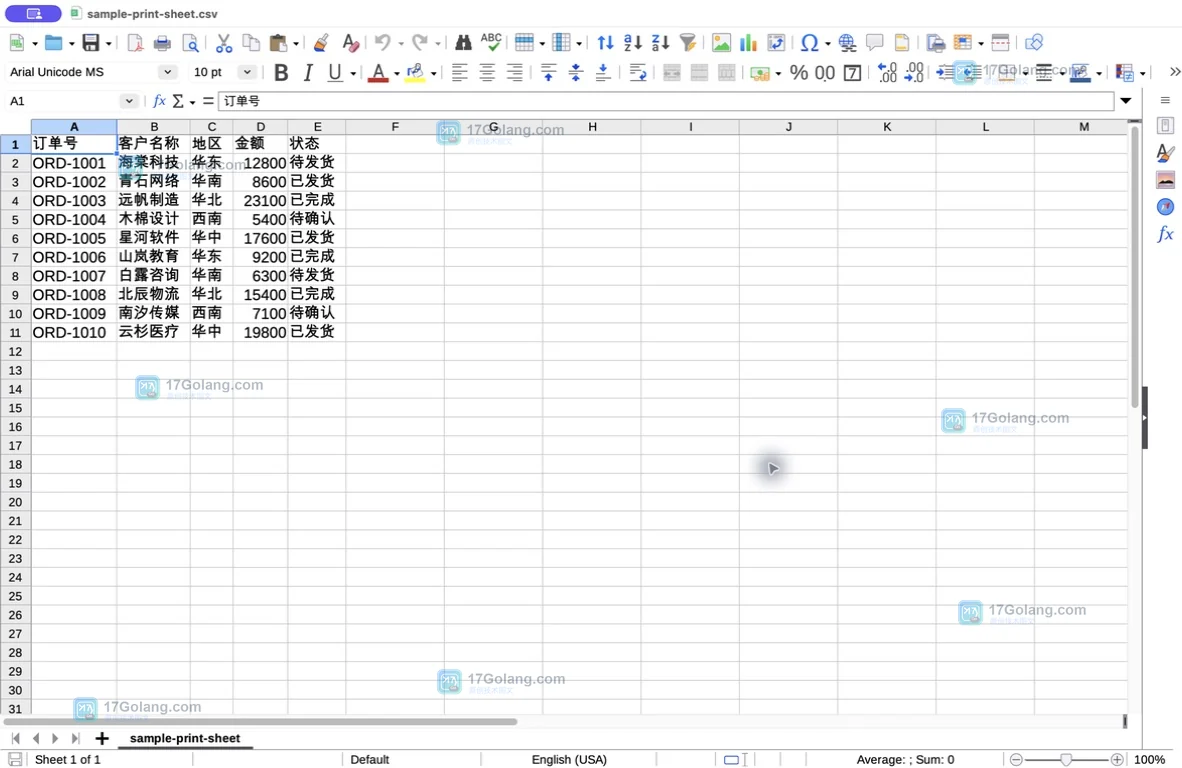This screenshot has height=768, width=1182.
Task: Toggle center horizontally
Action: tap(487, 72)
